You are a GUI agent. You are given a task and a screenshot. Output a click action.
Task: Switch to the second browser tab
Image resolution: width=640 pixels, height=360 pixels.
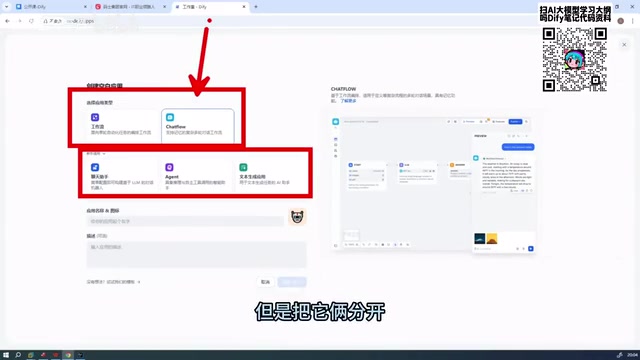click(x=131, y=7)
